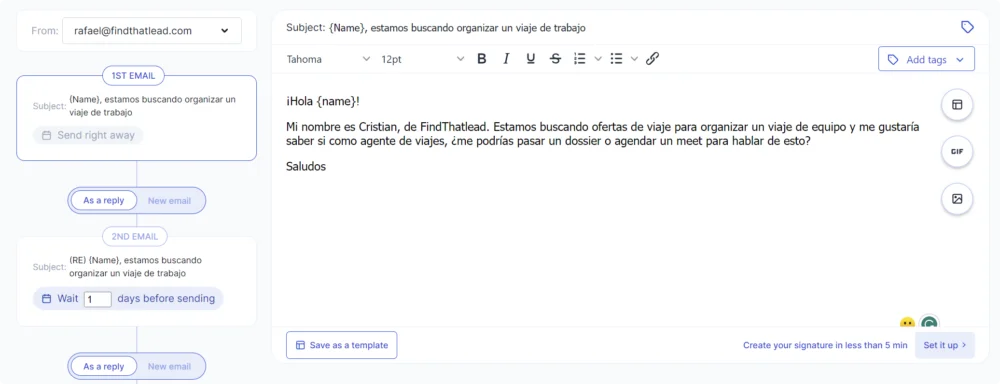Open the Tahoma font family dropdown
1000x384 pixels.
tap(328, 59)
